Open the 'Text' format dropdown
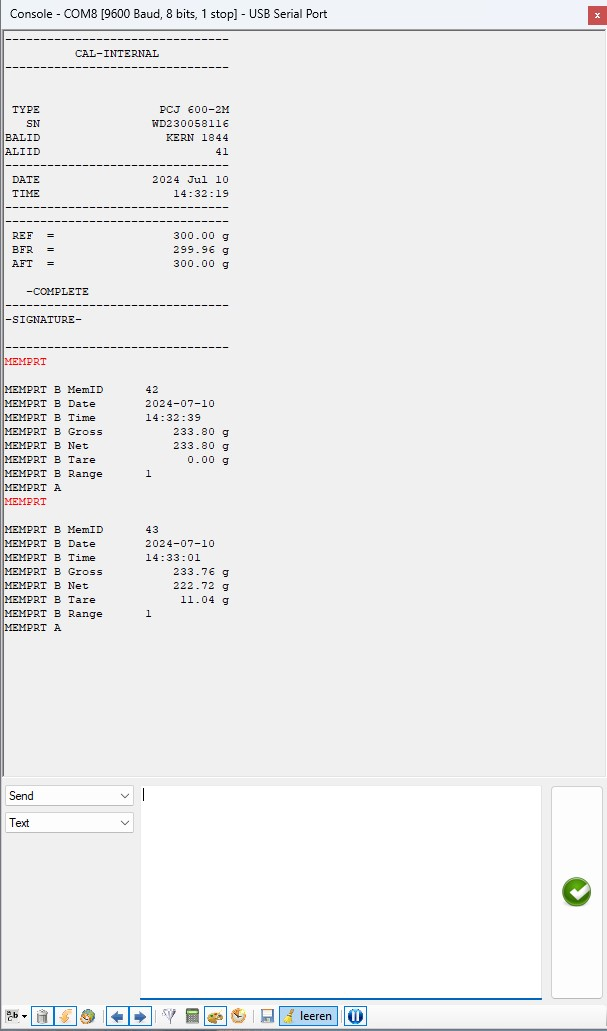 pos(69,823)
